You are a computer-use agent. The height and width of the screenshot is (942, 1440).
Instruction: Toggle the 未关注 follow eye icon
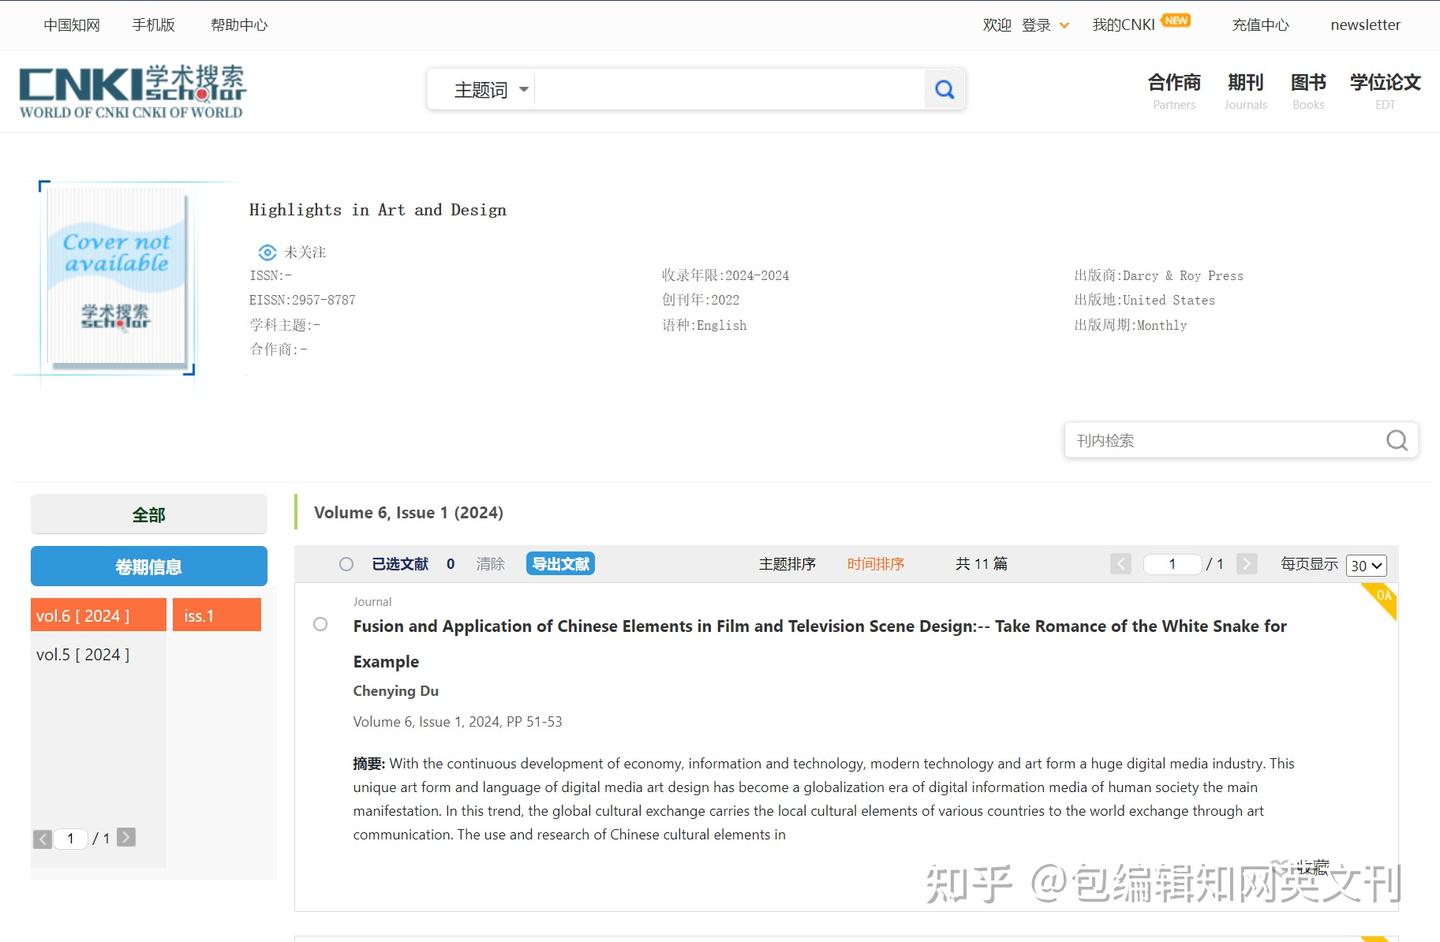coord(267,252)
